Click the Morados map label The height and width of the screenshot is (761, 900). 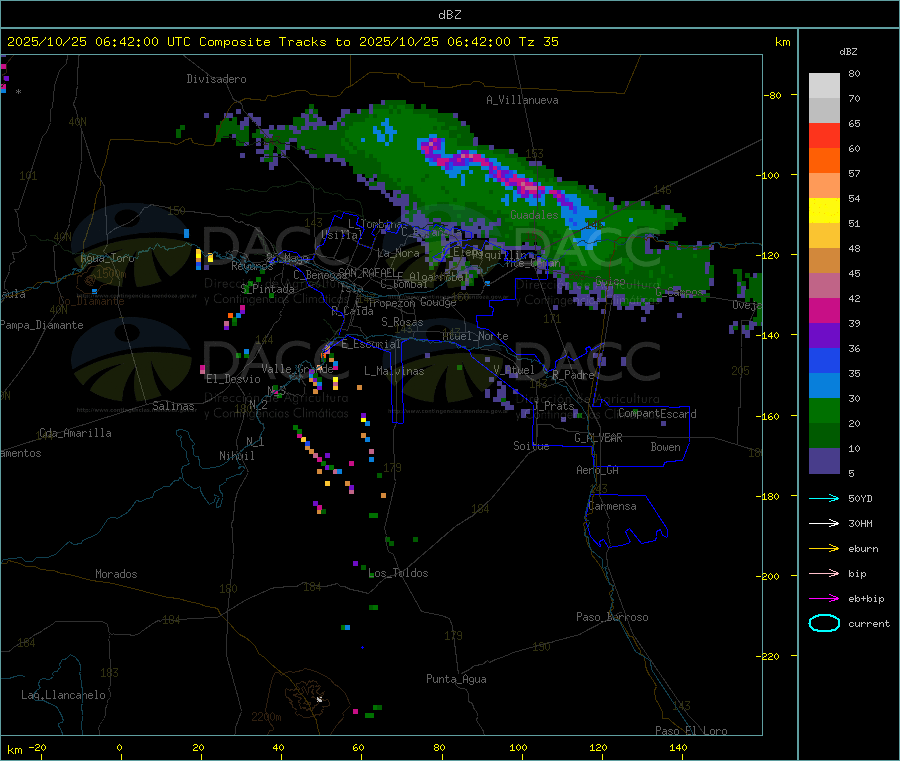tap(116, 574)
